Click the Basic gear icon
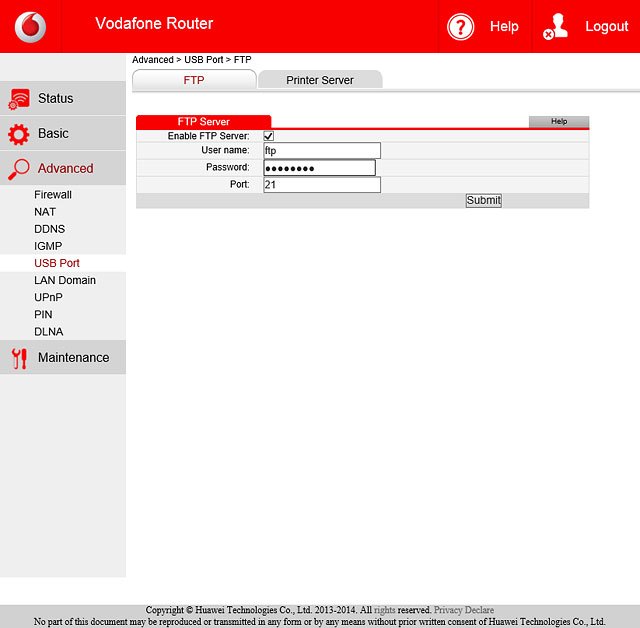This screenshot has width=640, height=628. point(19,134)
